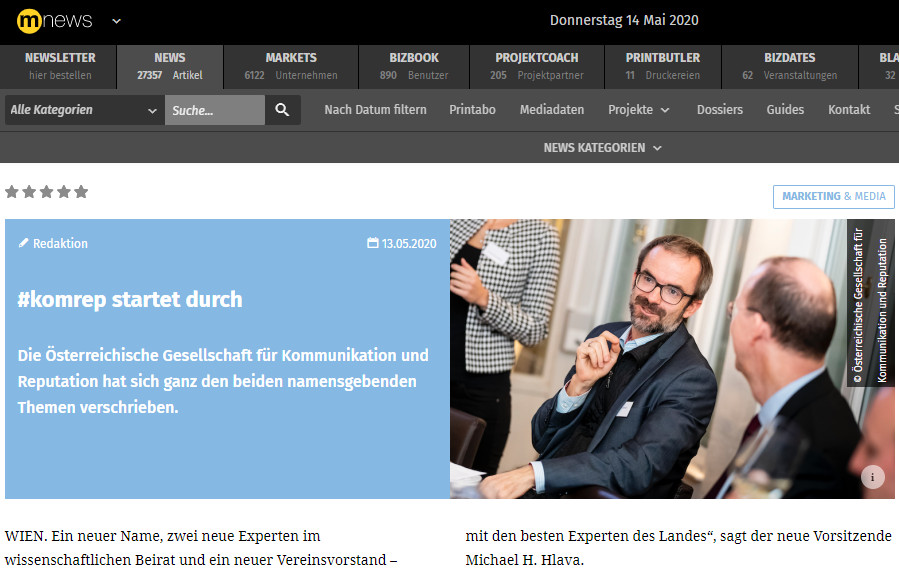The image size is (899, 574).
Task: Click the magnifier search button
Action: click(282, 110)
